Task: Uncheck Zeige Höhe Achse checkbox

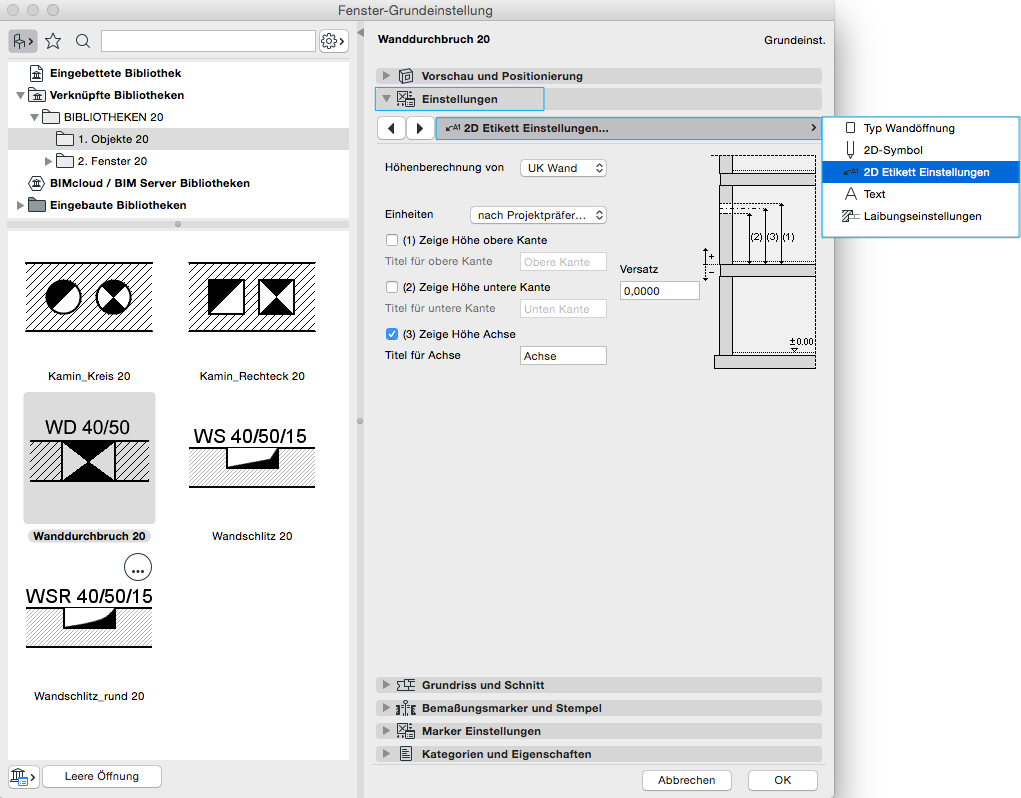Action: pyautogui.click(x=393, y=334)
